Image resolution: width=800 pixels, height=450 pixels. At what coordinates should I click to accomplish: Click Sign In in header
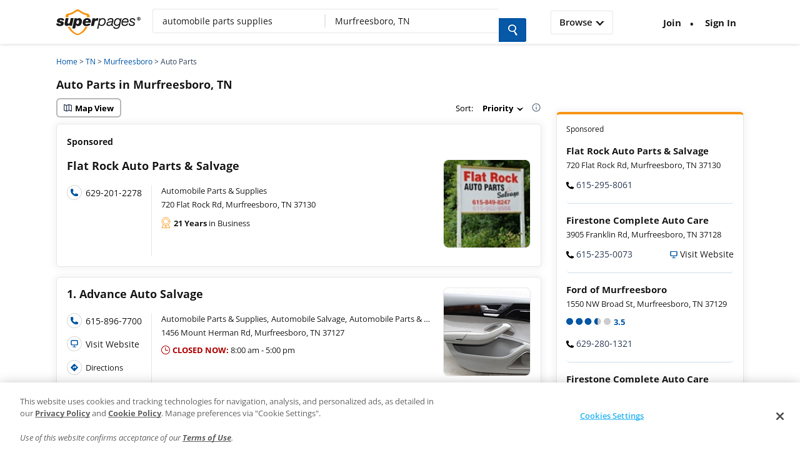(x=720, y=23)
